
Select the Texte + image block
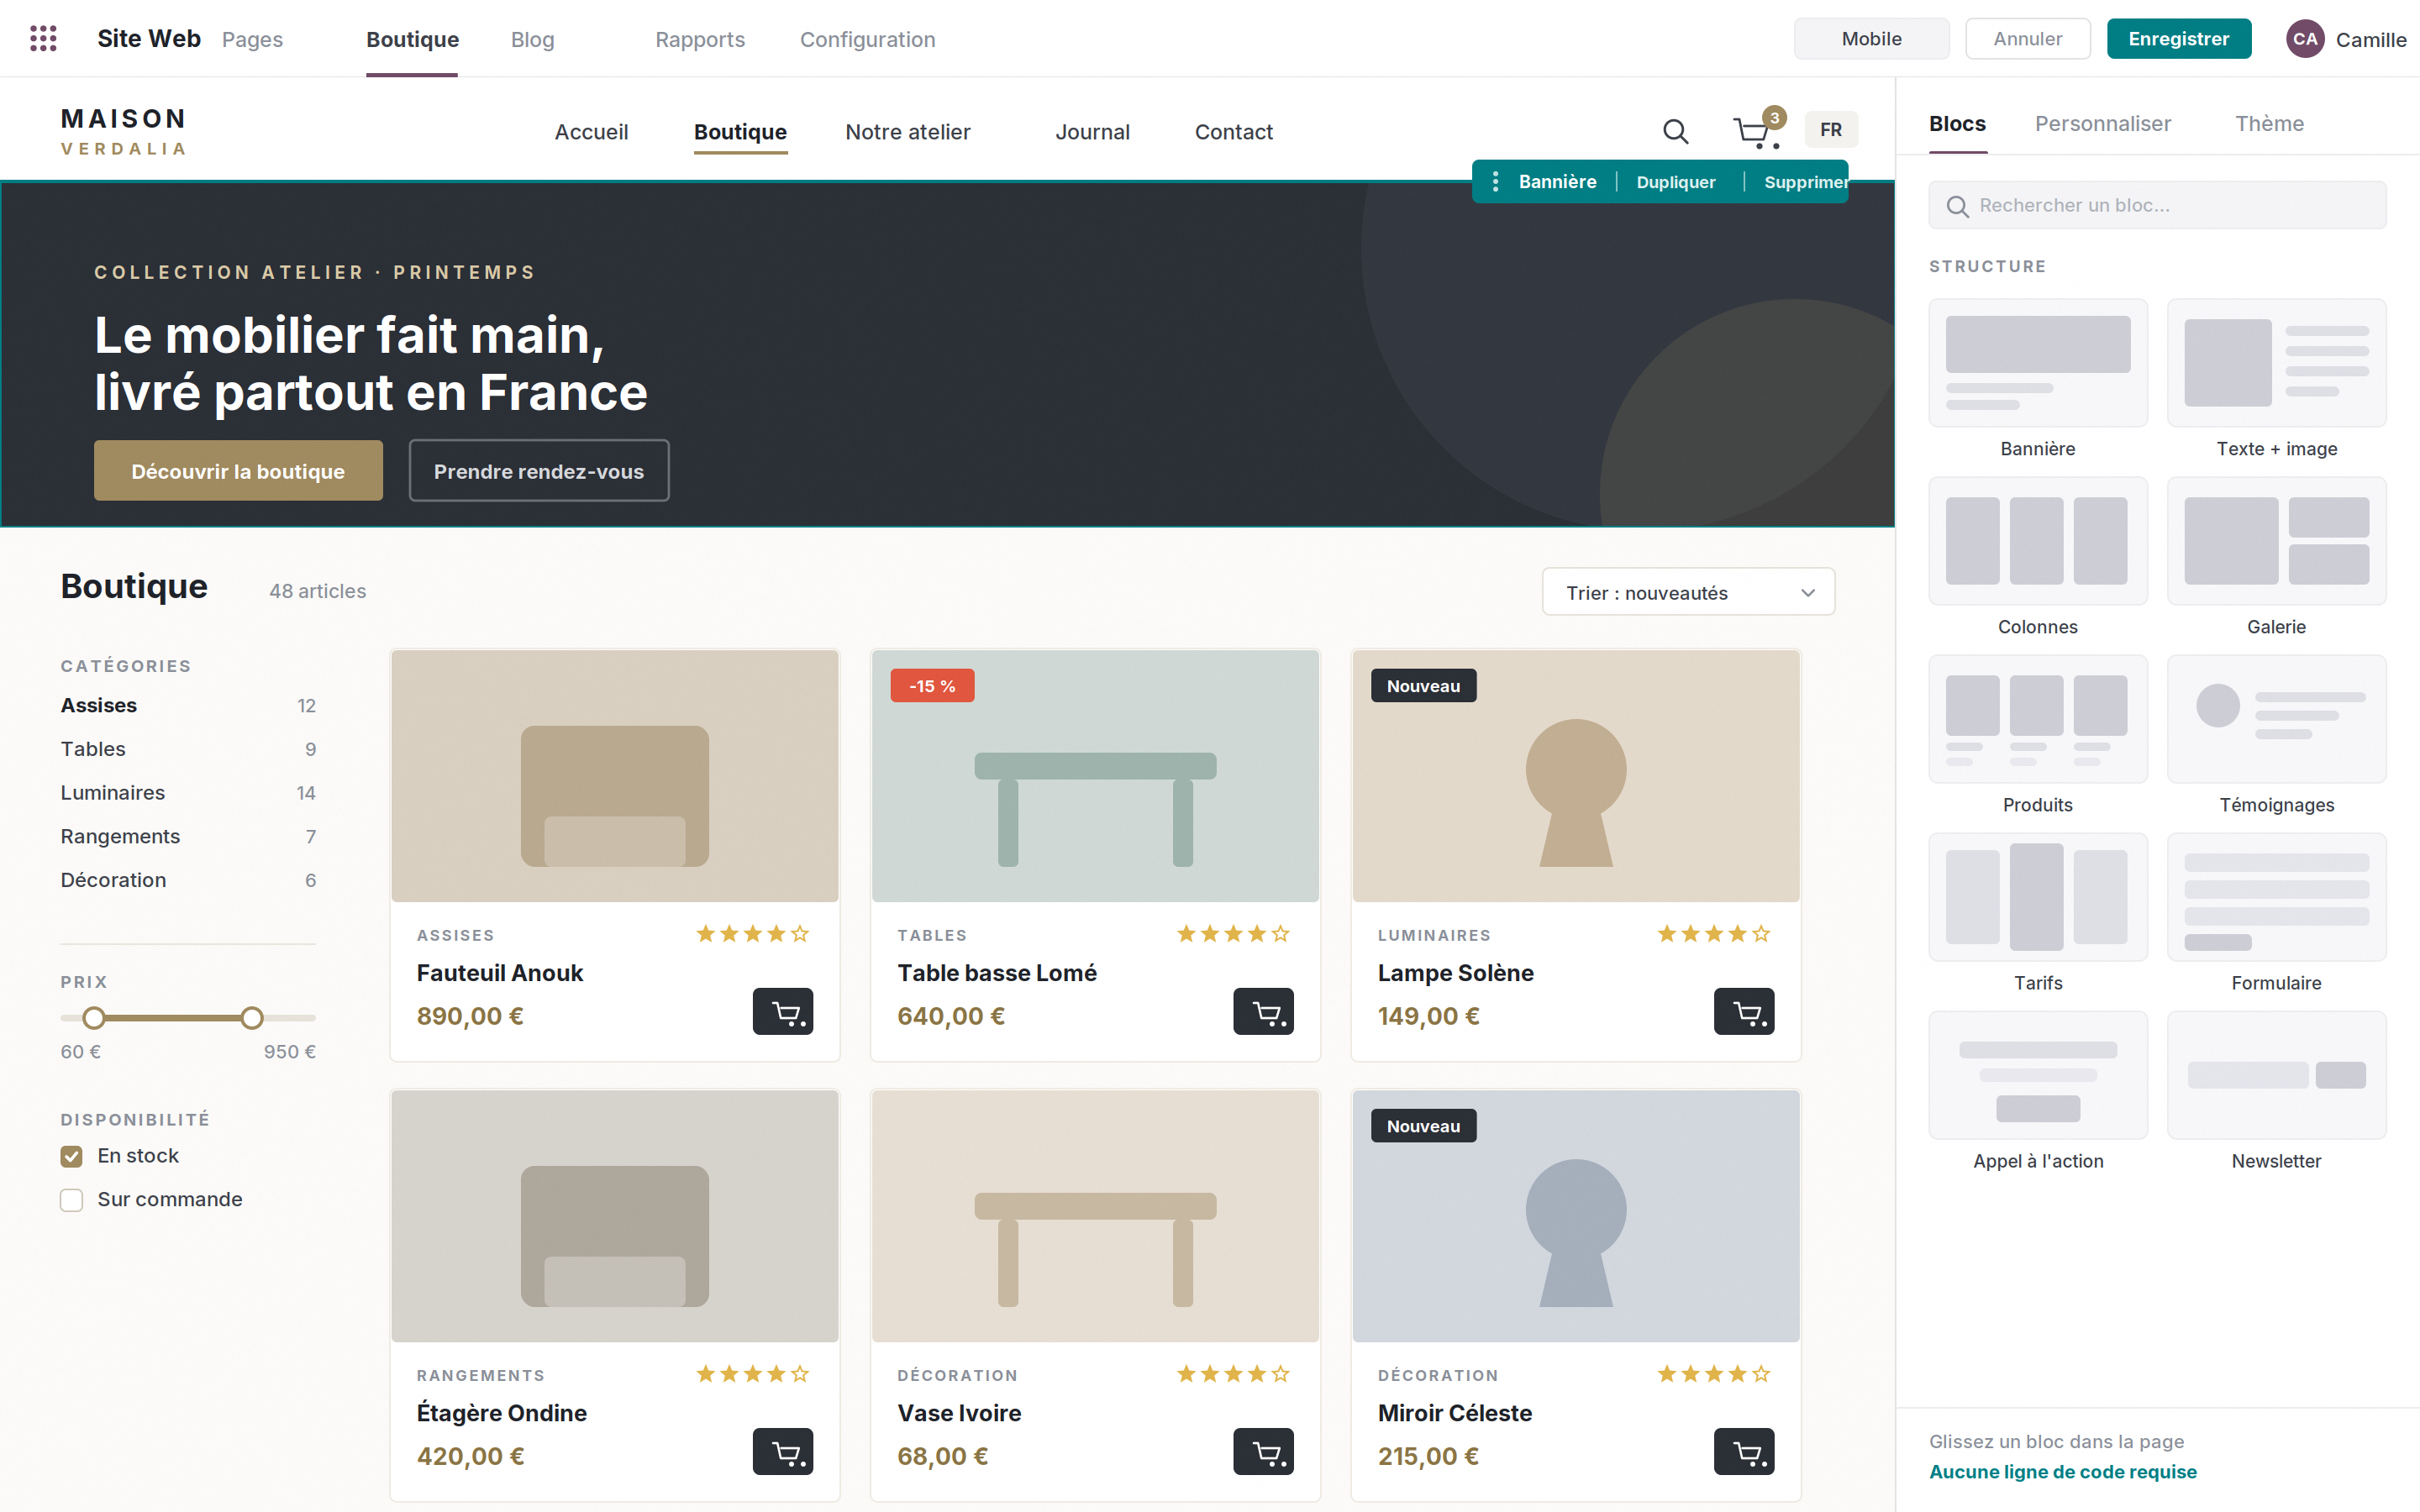click(x=2276, y=363)
